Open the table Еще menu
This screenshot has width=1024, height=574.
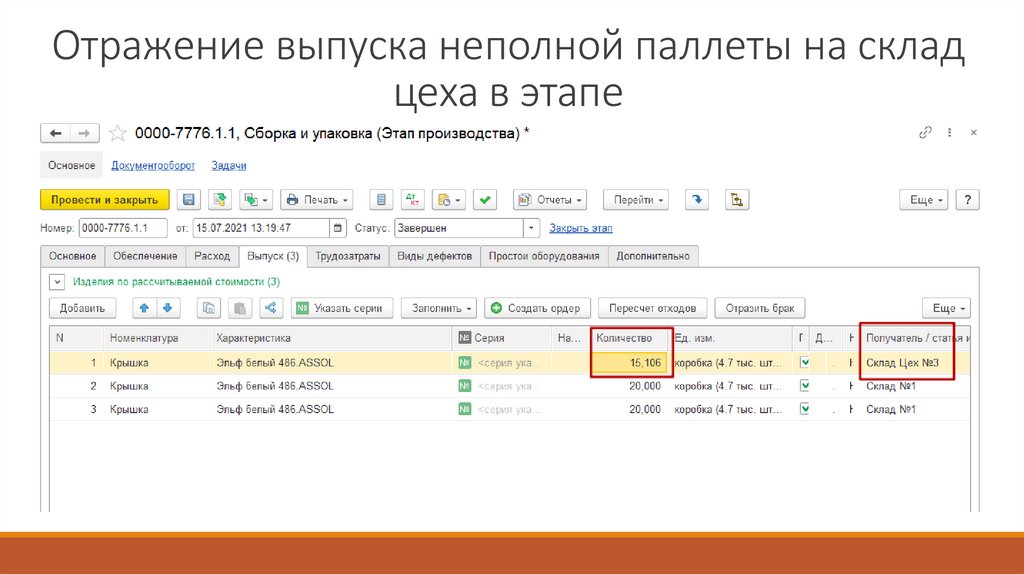946,308
